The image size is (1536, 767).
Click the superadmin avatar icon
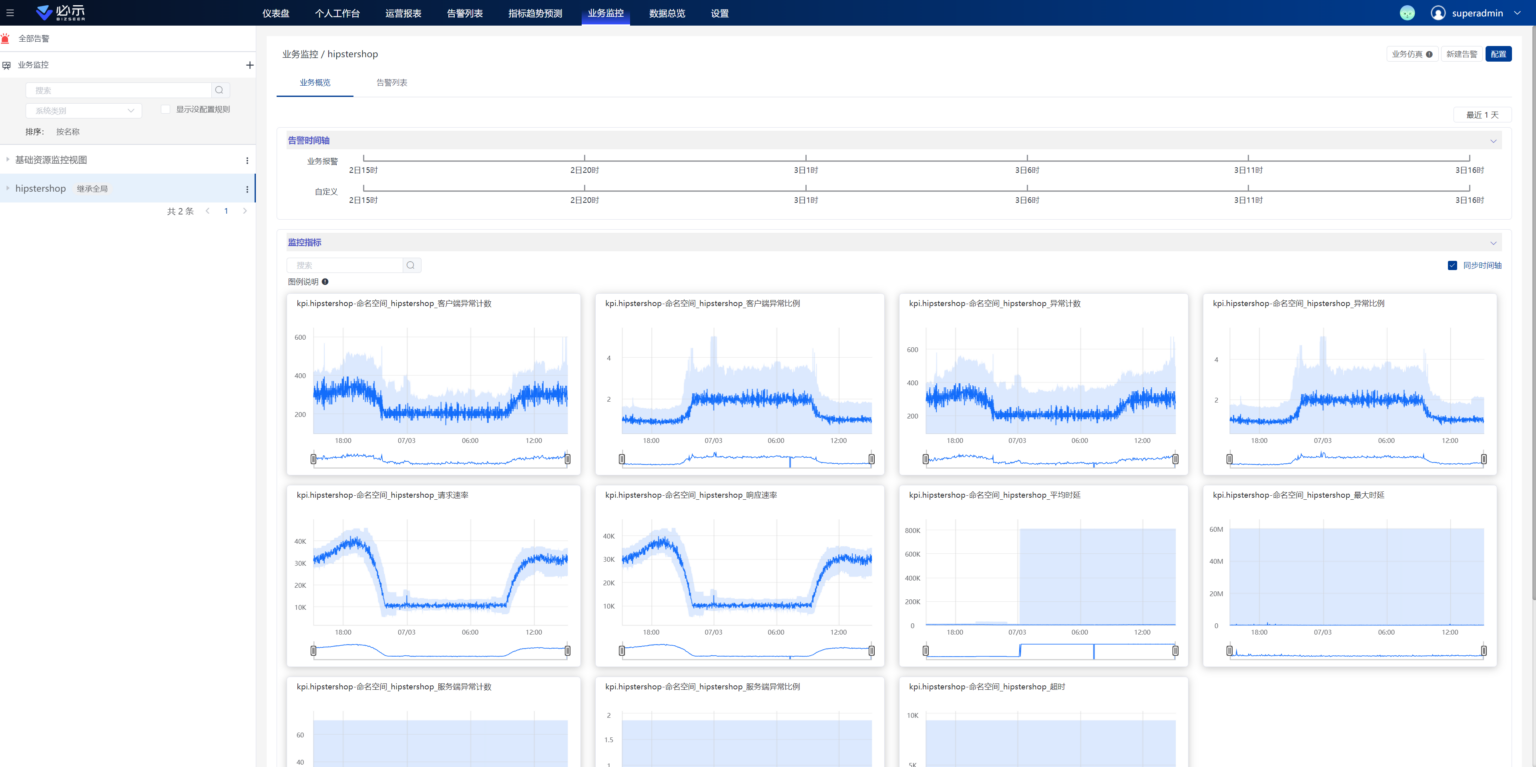(1437, 13)
